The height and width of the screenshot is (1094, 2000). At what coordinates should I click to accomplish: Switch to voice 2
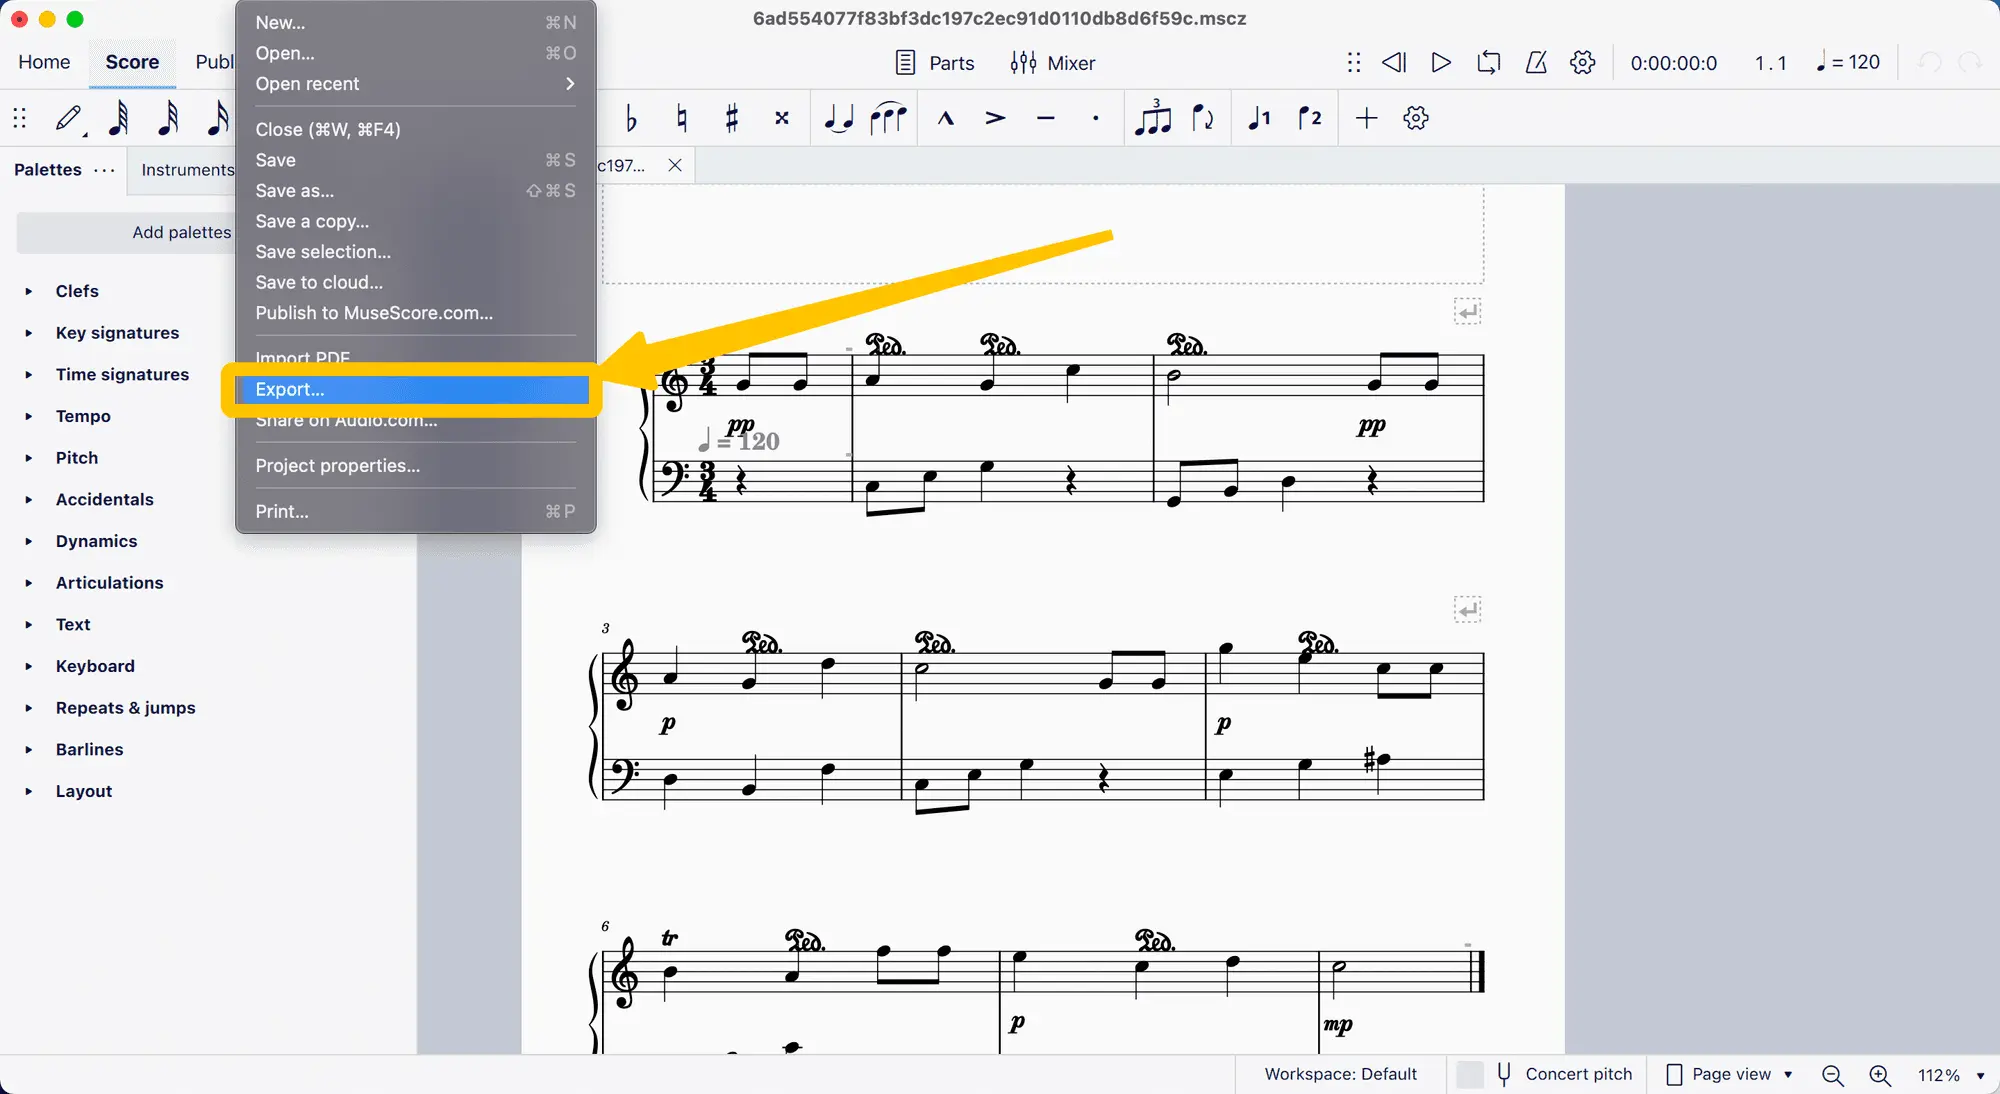(1309, 118)
